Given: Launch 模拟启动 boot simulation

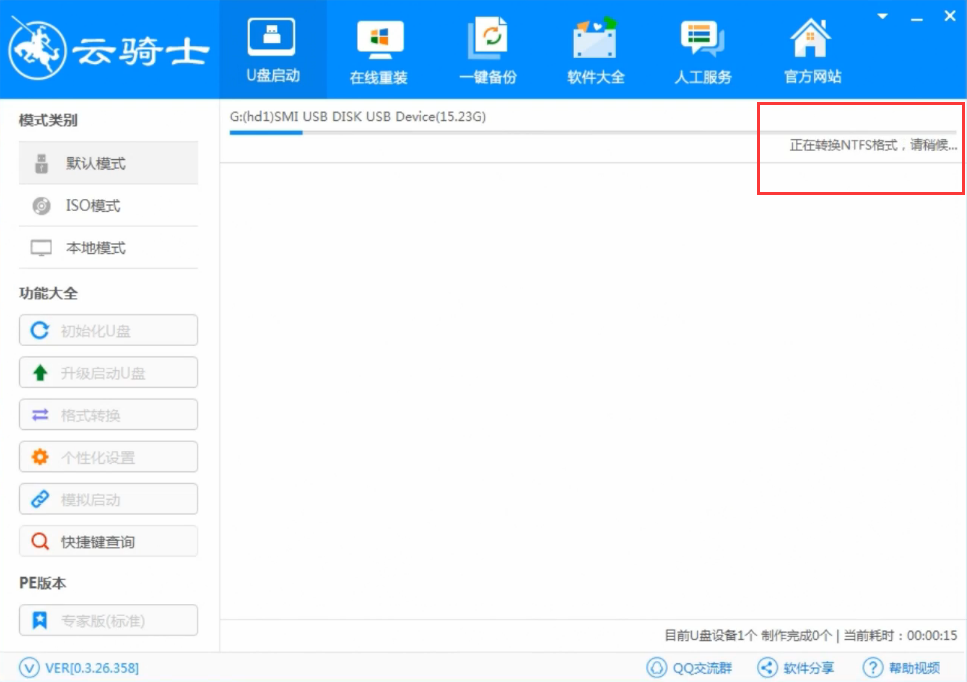Looking at the screenshot, I should (x=108, y=499).
